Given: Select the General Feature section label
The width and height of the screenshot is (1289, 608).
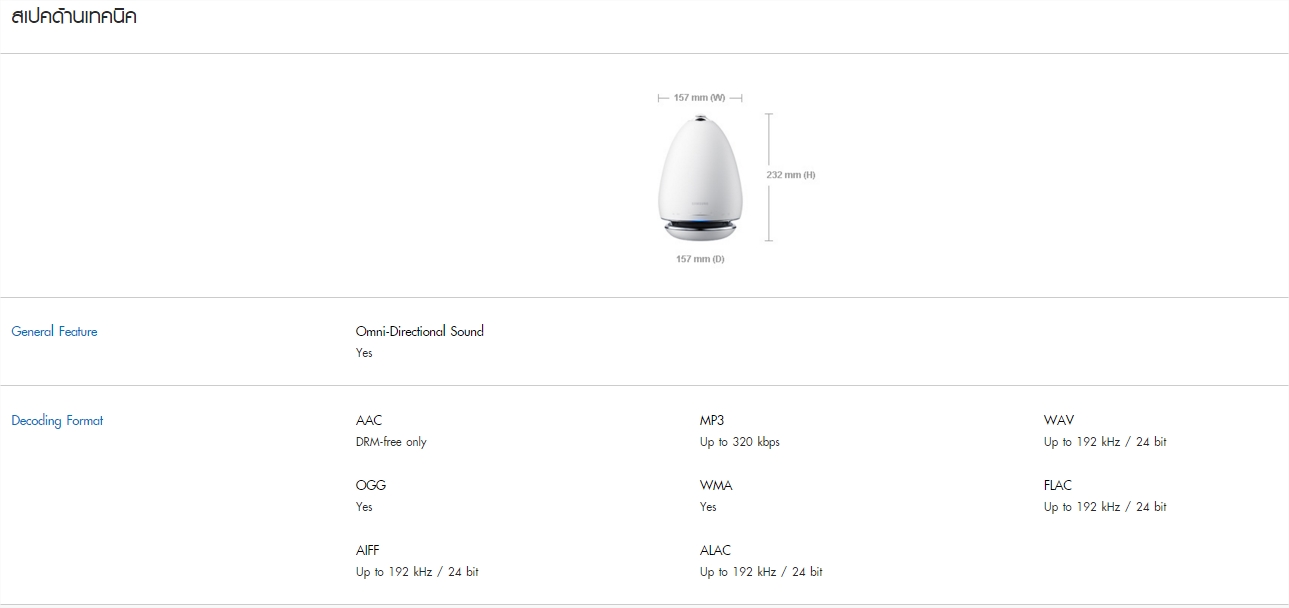Looking at the screenshot, I should pyautogui.click(x=54, y=331).
